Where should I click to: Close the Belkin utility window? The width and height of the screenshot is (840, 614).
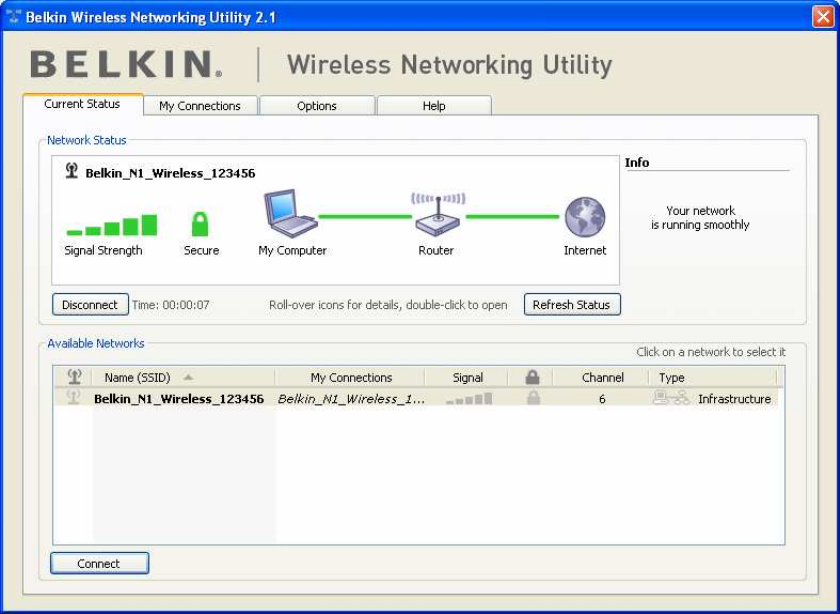[822, 17]
